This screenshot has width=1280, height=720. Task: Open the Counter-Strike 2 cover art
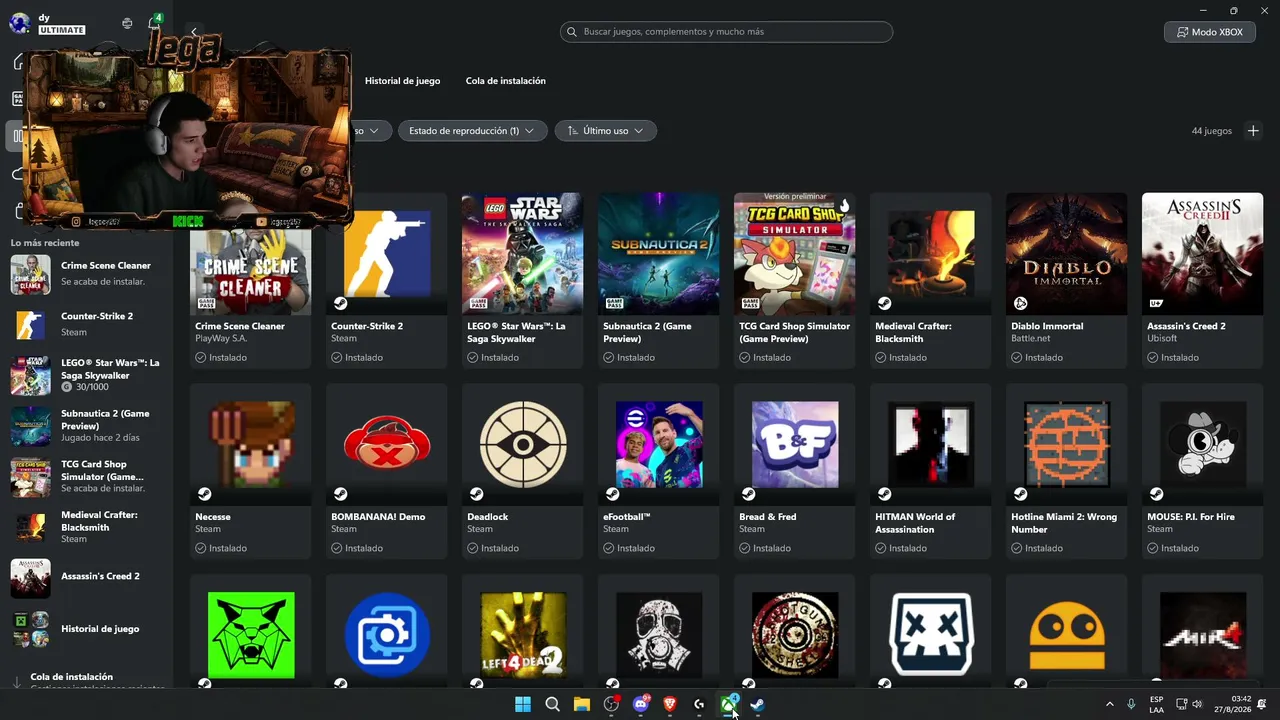click(387, 253)
